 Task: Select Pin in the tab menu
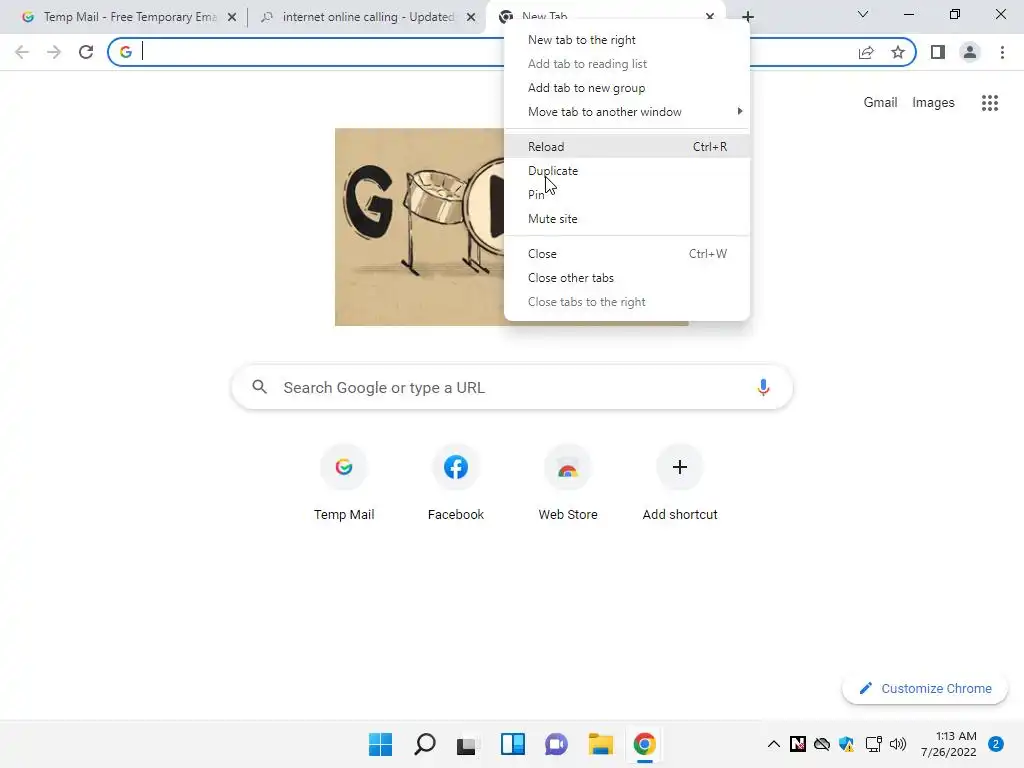click(627, 195)
